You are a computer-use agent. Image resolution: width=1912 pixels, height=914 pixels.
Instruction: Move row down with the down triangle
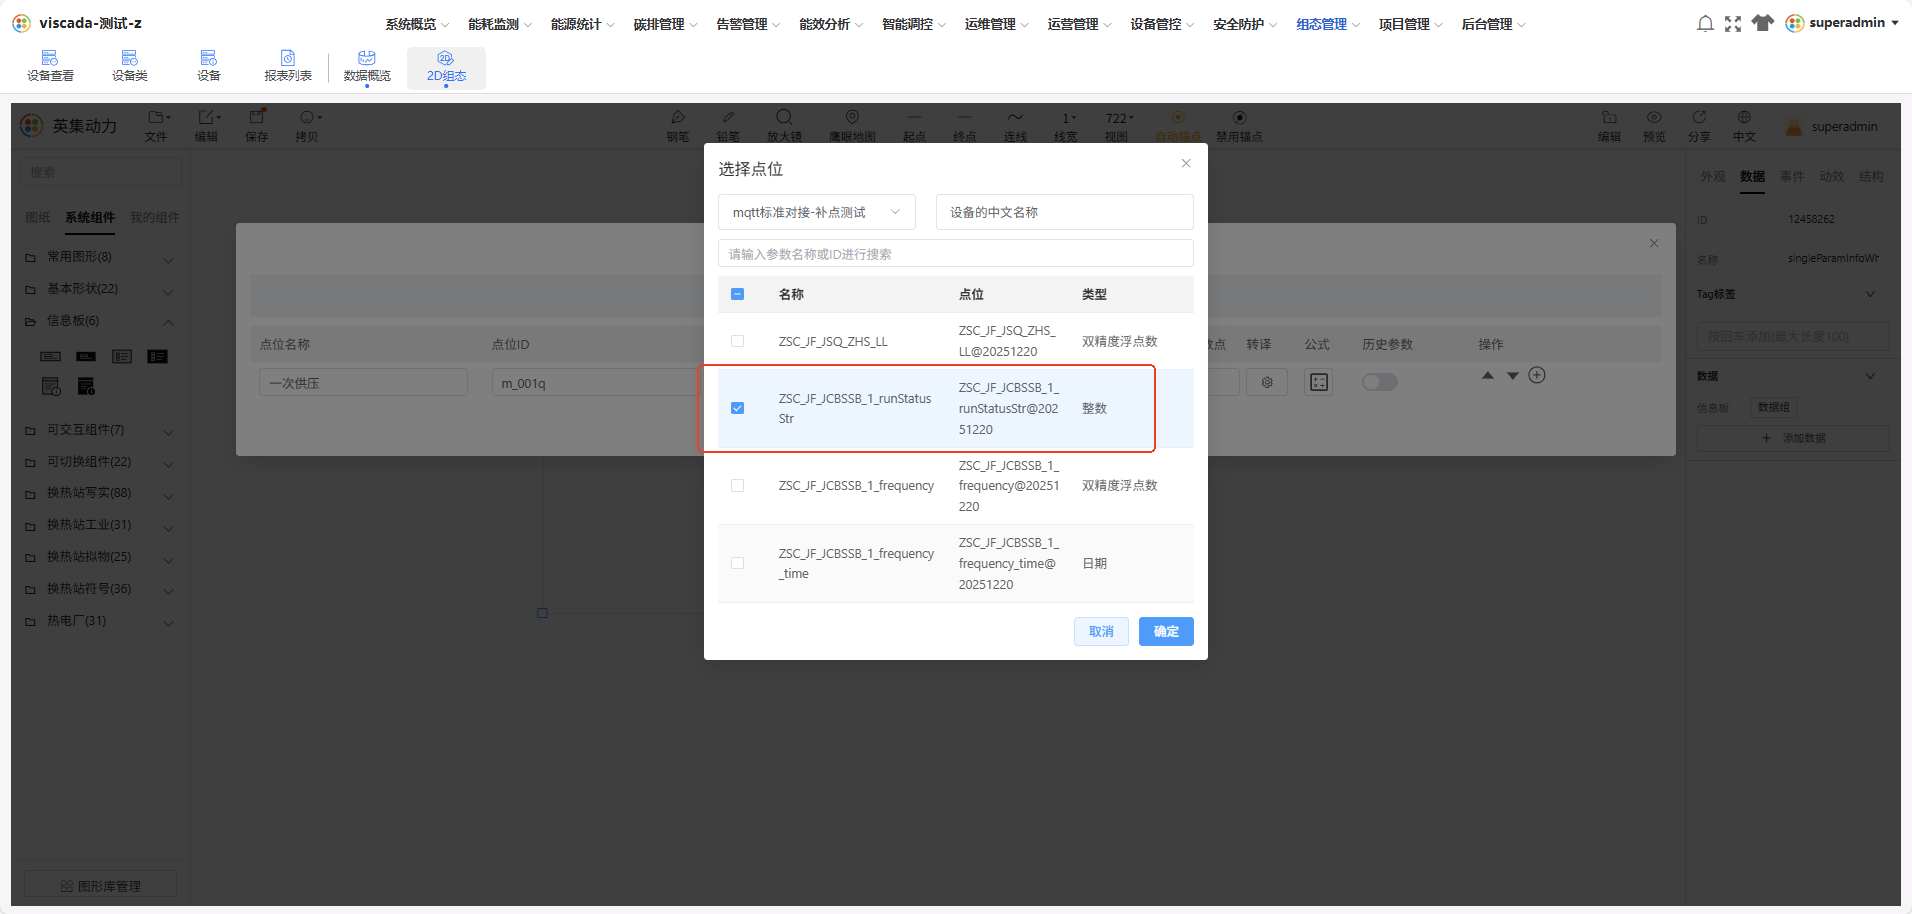click(x=1513, y=376)
